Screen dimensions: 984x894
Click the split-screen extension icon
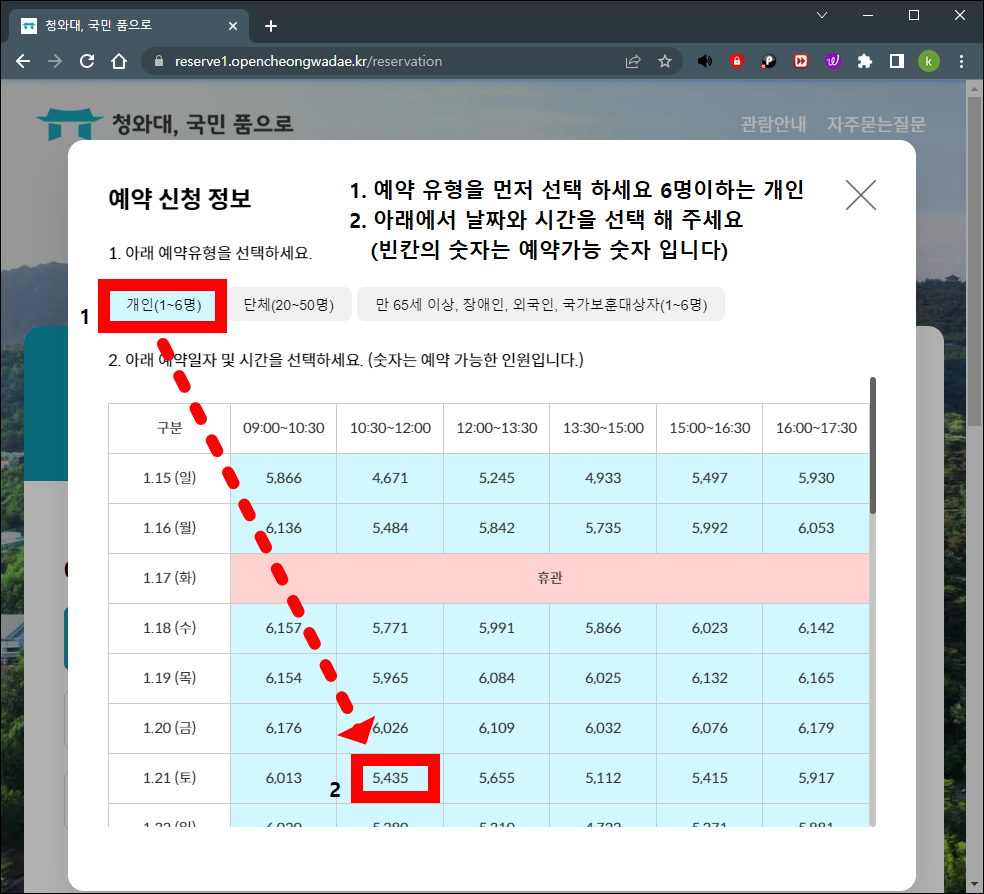897,61
